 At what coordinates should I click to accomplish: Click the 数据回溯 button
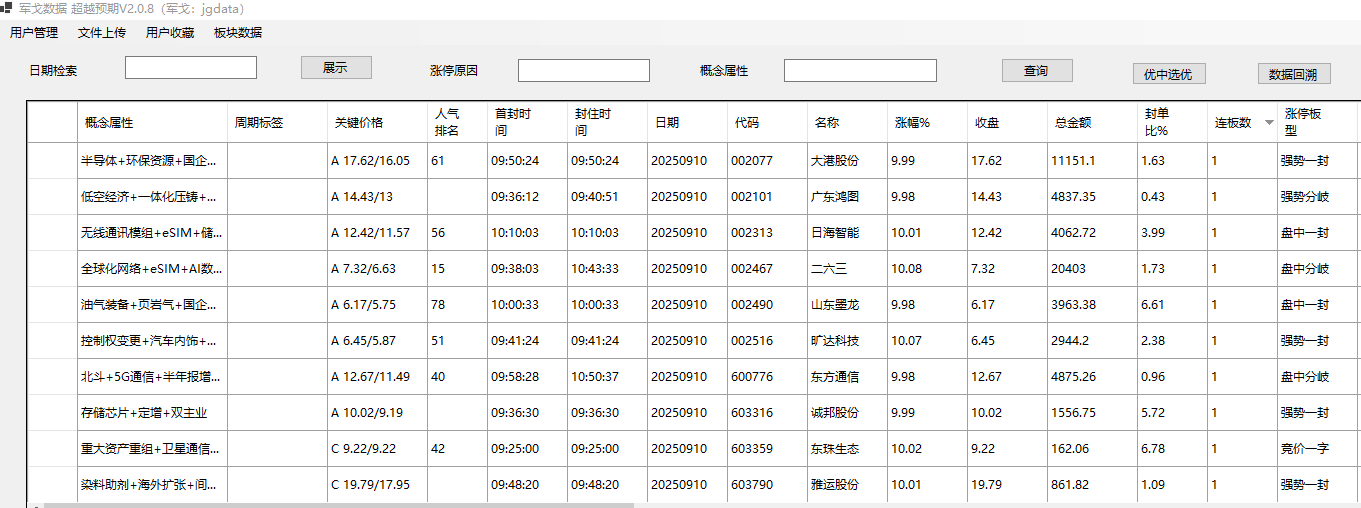click(1293, 74)
